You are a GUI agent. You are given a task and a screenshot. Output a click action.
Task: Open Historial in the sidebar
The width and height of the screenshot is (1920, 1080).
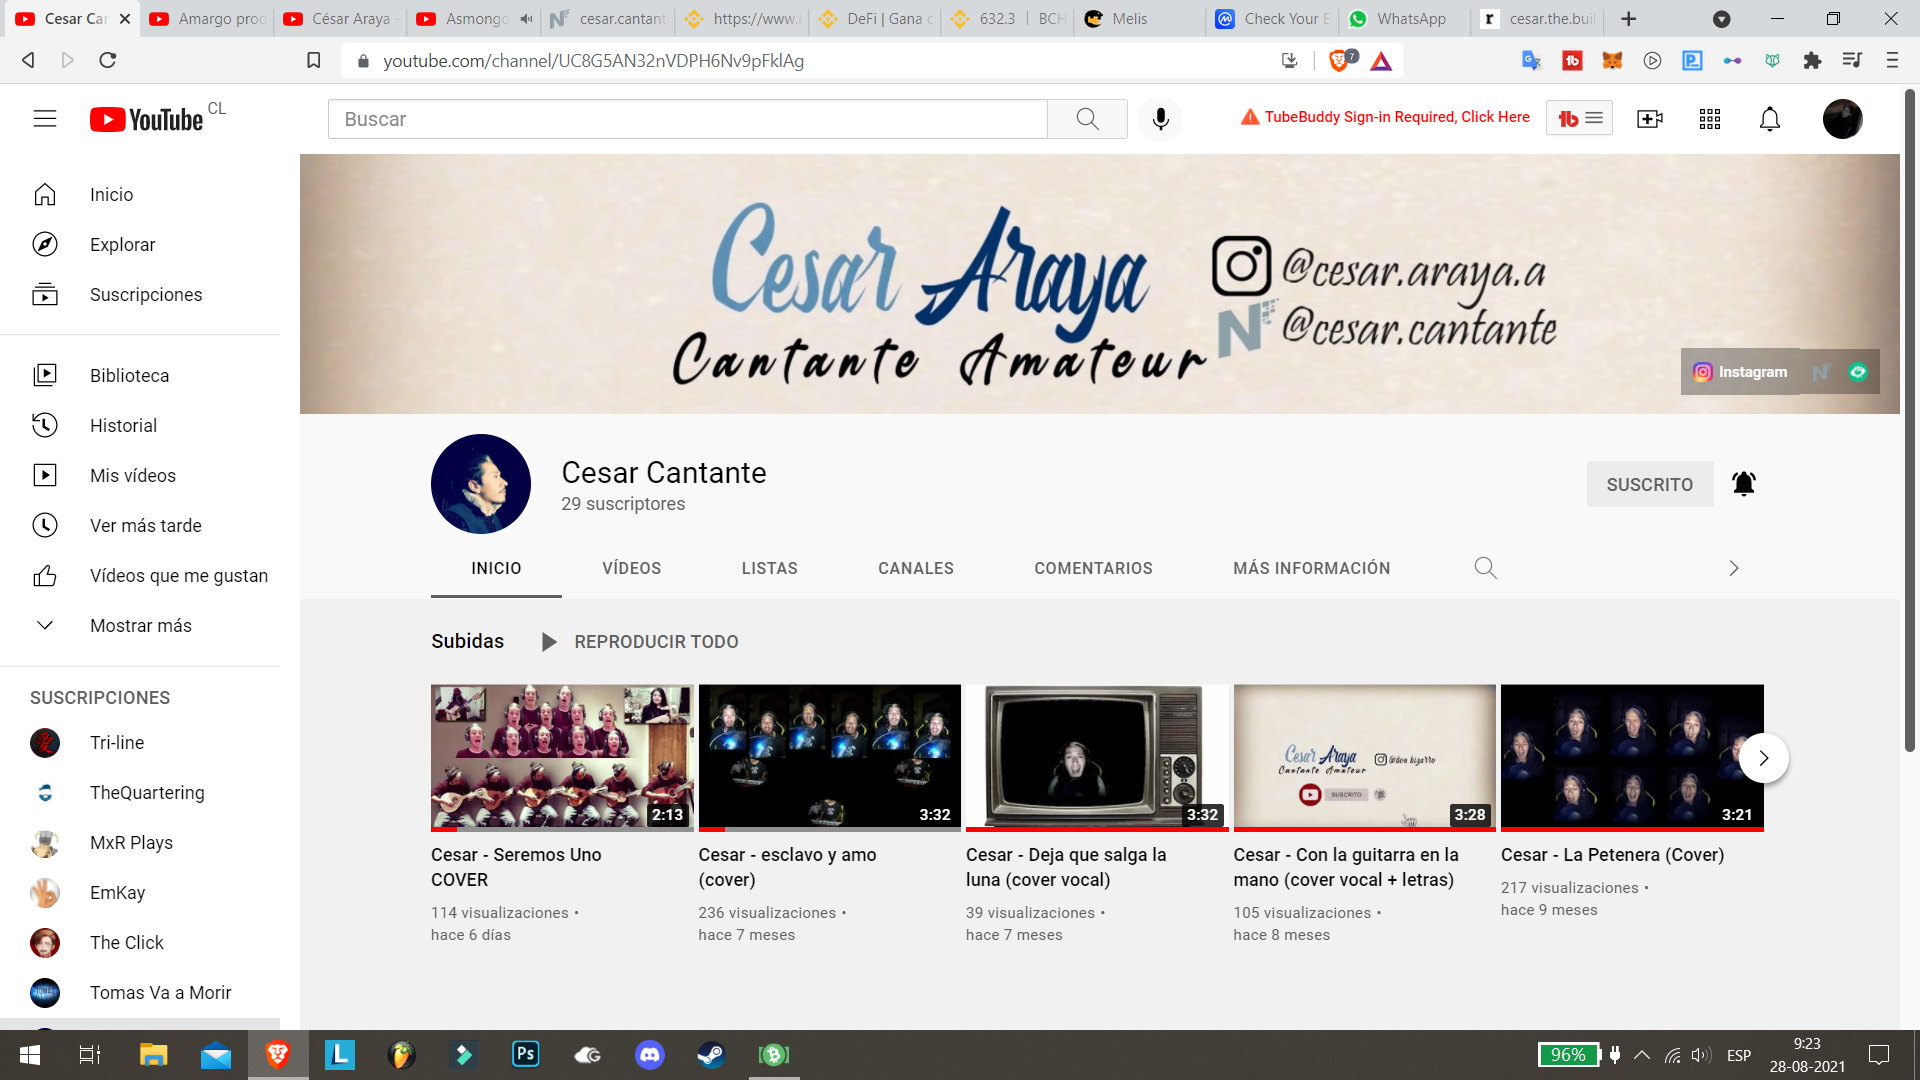[x=140, y=426]
